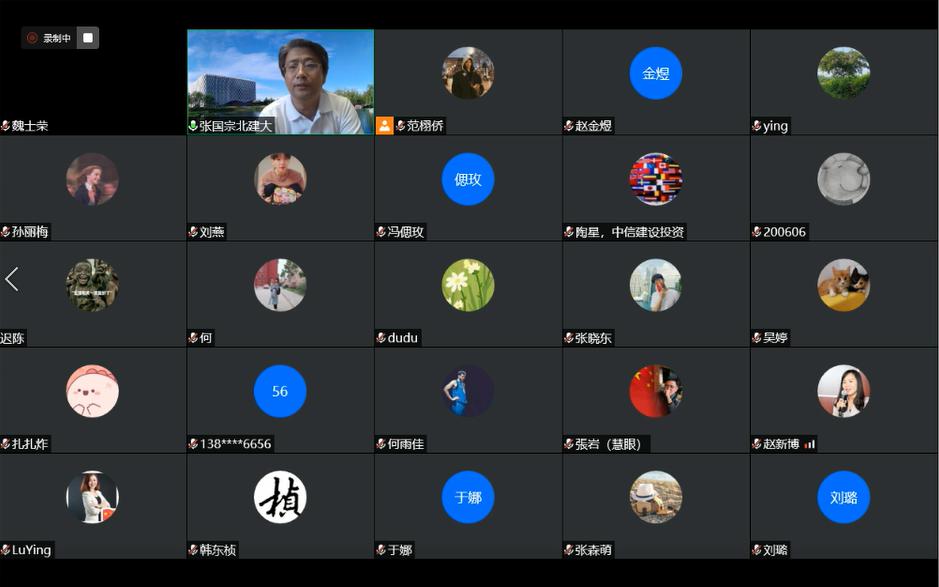Click the stop recording square button
This screenshot has height=587, width=939.
(88, 38)
